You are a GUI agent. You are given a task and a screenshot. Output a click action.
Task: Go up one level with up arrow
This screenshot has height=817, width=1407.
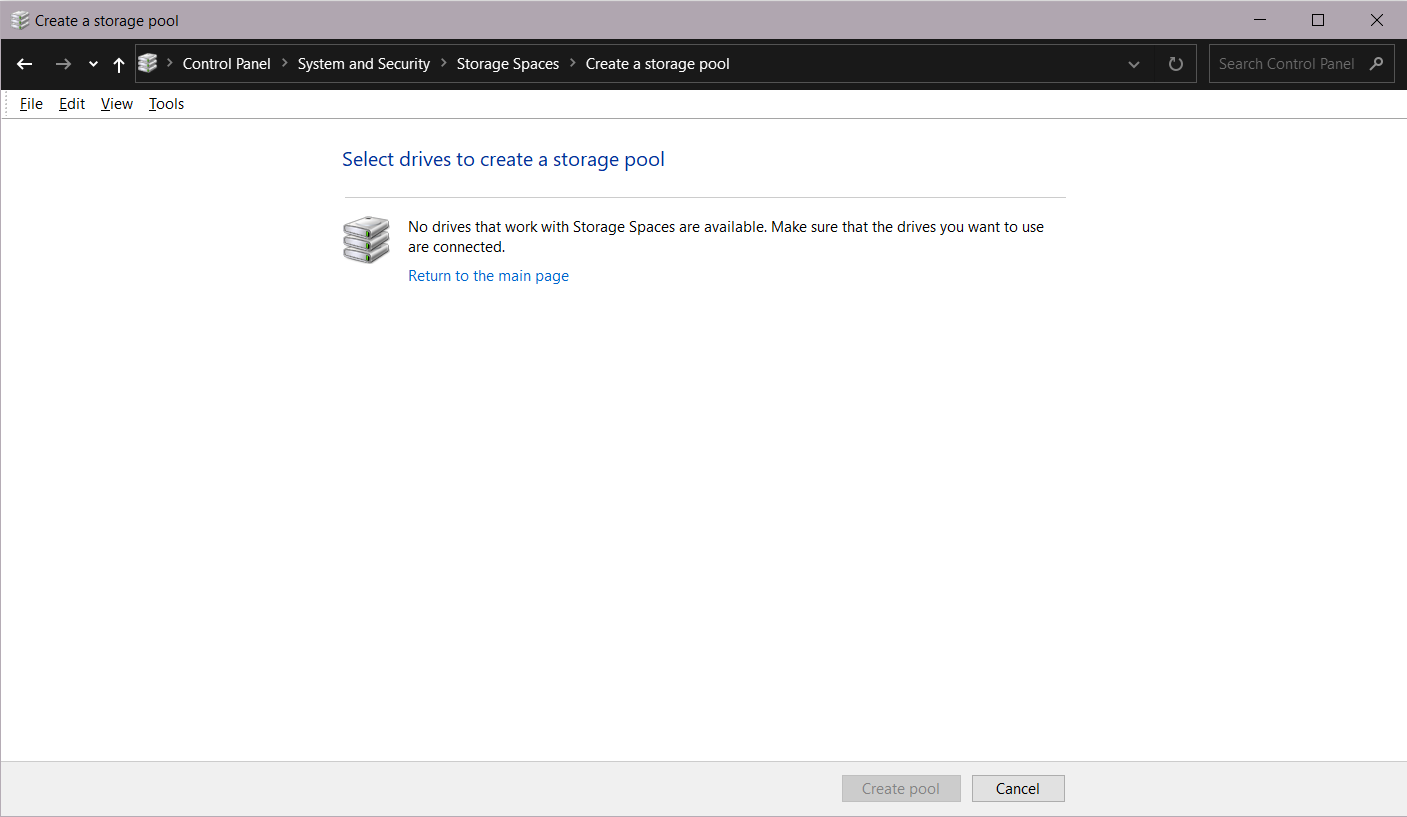119,64
